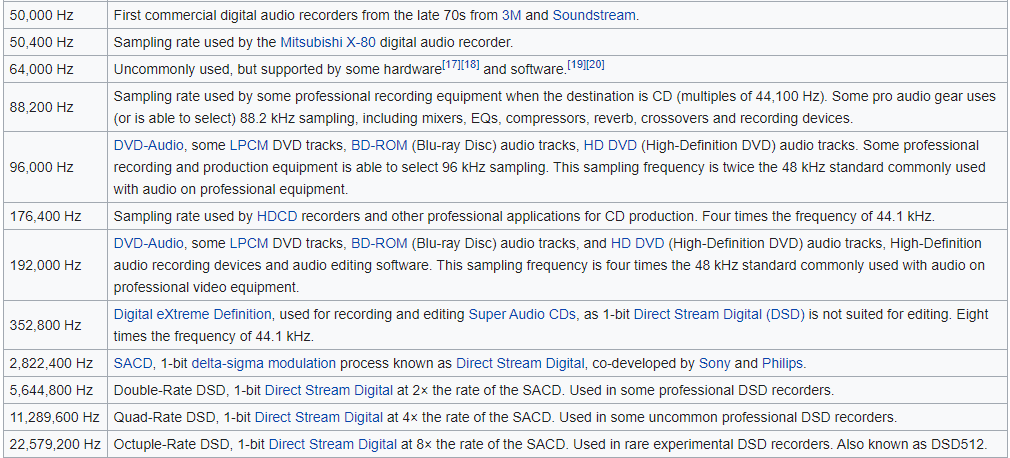The height and width of the screenshot is (458, 1010).
Task: Open Direct Stream Digital link in Quad-Rate DSD row
Action: [x=319, y=417]
